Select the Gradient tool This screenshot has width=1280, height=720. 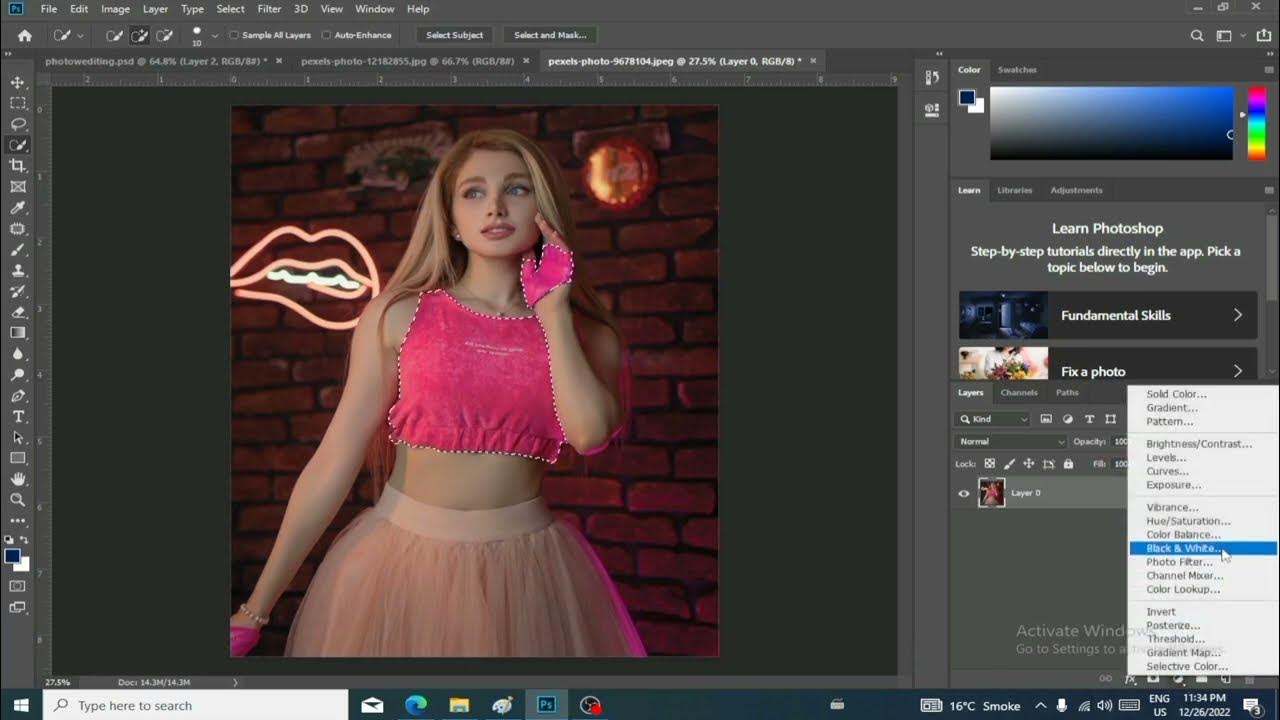[17, 333]
